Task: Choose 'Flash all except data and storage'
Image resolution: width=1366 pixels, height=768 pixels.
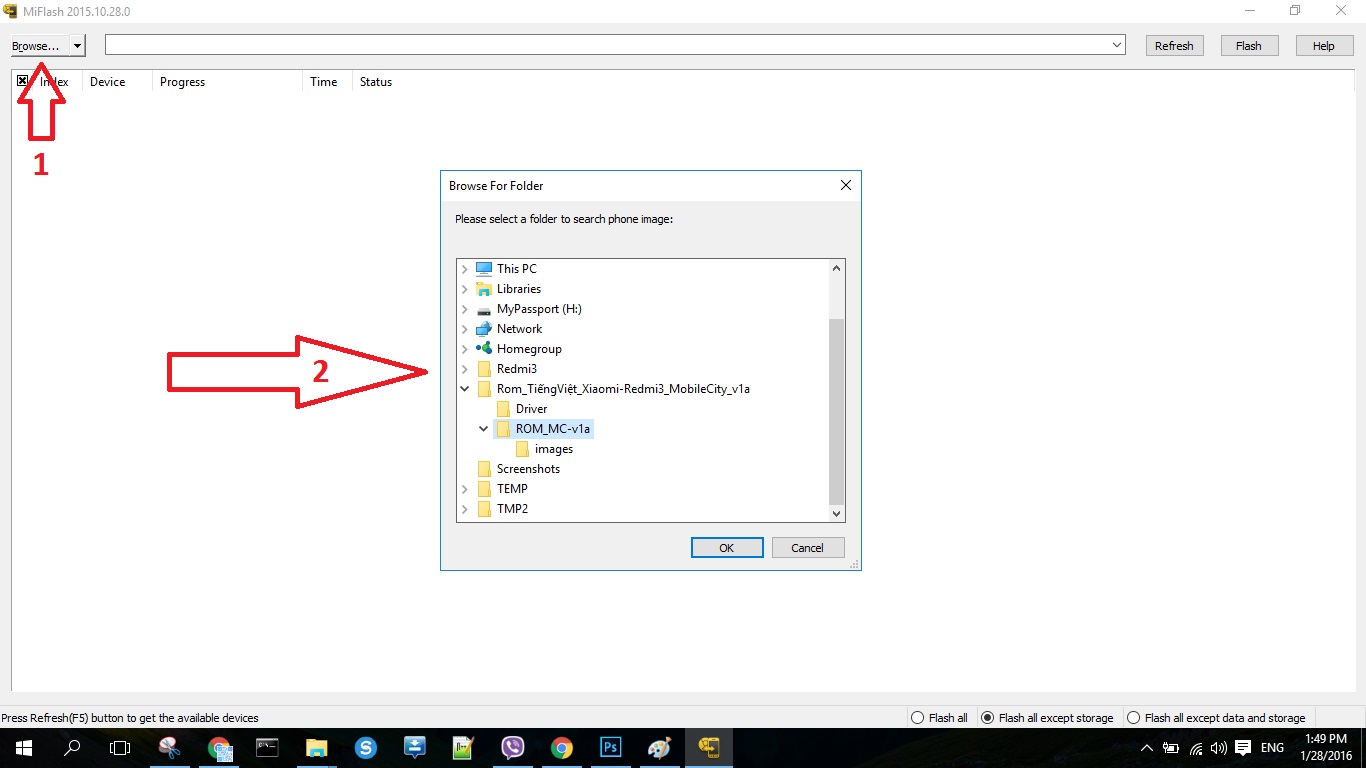Action: 1133,718
